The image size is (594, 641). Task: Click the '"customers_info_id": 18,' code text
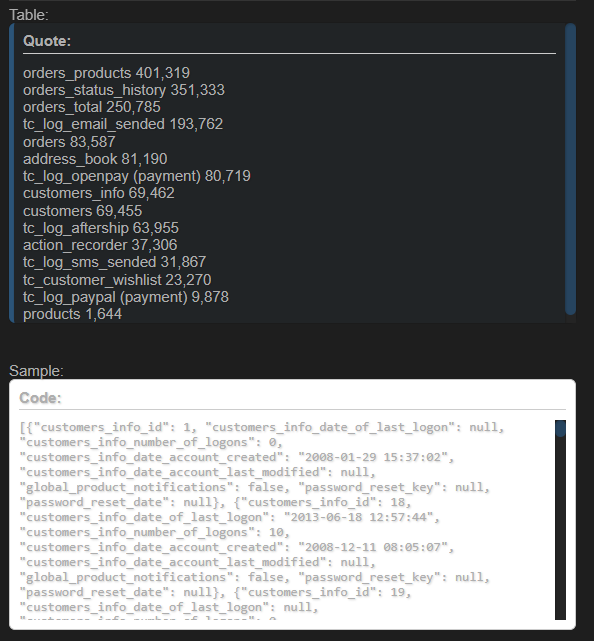(x=323, y=502)
